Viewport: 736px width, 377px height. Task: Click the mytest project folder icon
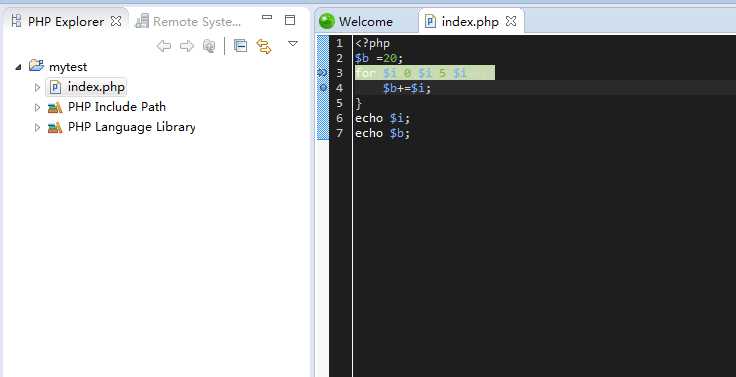[x=36, y=66]
